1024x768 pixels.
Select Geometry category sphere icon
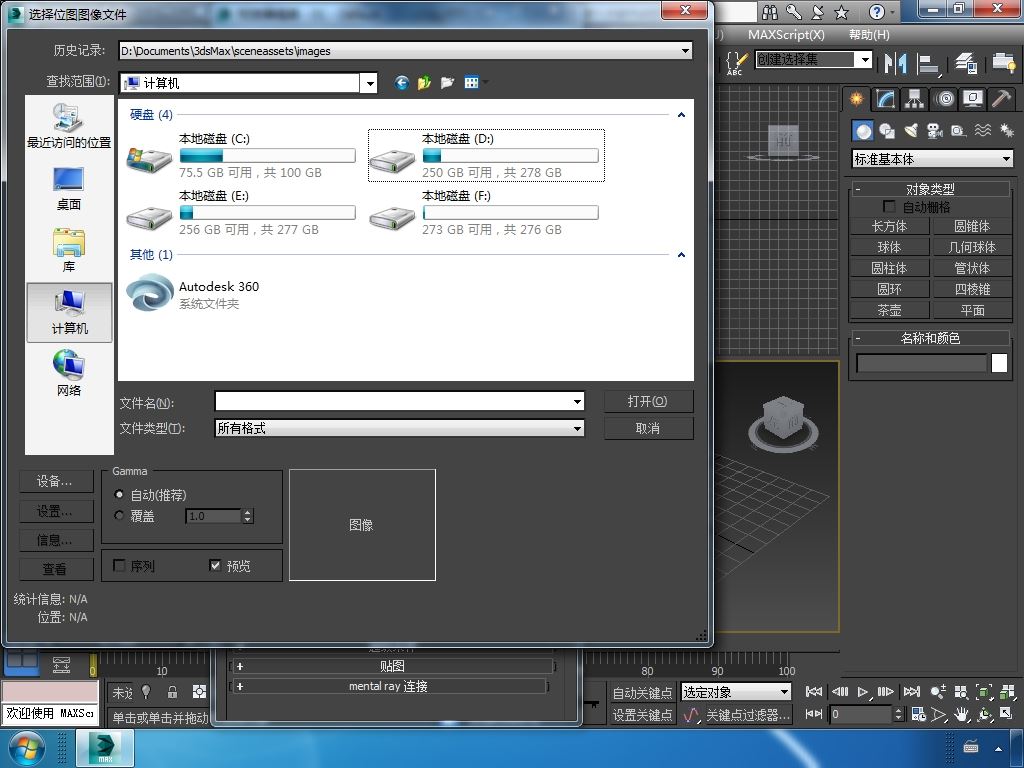(x=863, y=131)
